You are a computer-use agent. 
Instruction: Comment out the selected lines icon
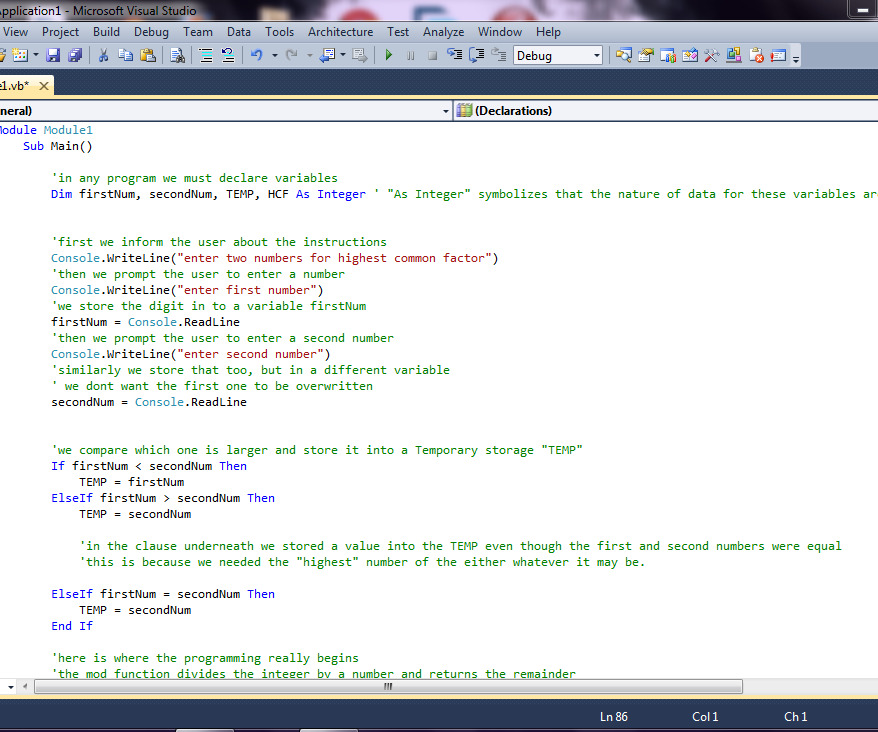206,55
